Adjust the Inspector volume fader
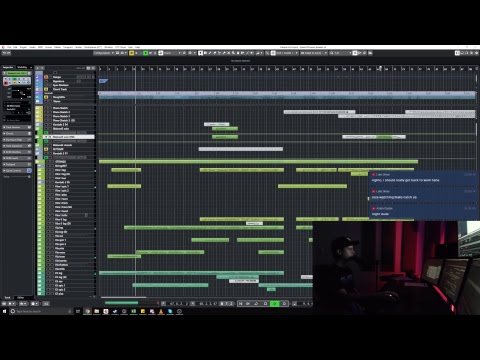This screenshot has width=480, height=360. point(21,90)
